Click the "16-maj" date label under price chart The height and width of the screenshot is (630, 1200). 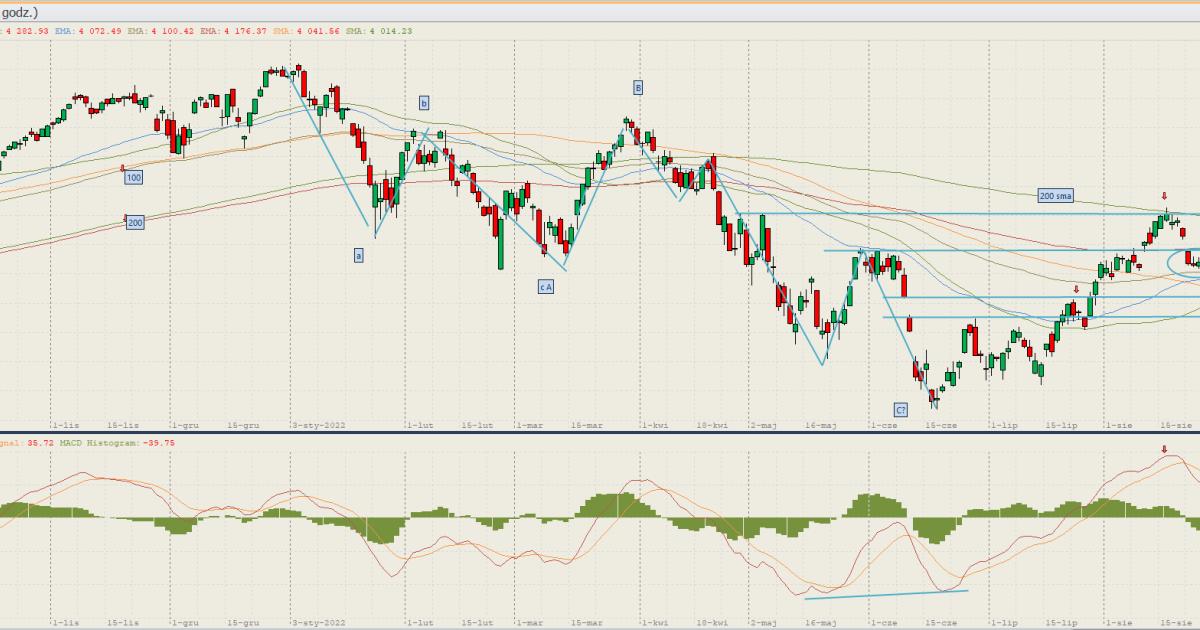[820, 425]
